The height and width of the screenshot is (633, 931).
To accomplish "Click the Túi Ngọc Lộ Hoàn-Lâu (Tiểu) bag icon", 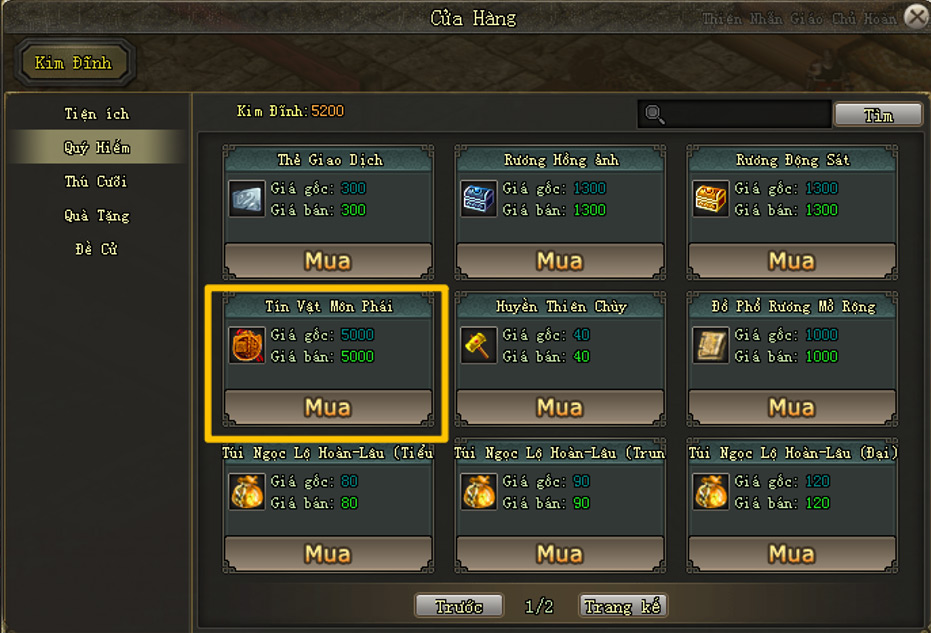I will (x=246, y=492).
